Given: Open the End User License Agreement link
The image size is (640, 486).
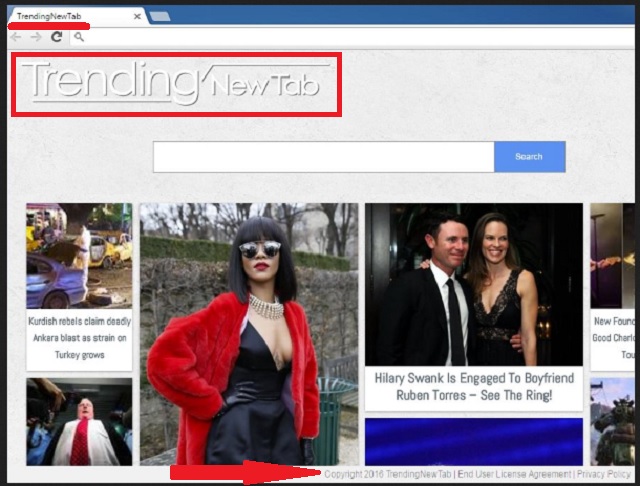Looking at the screenshot, I should [x=514, y=474].
